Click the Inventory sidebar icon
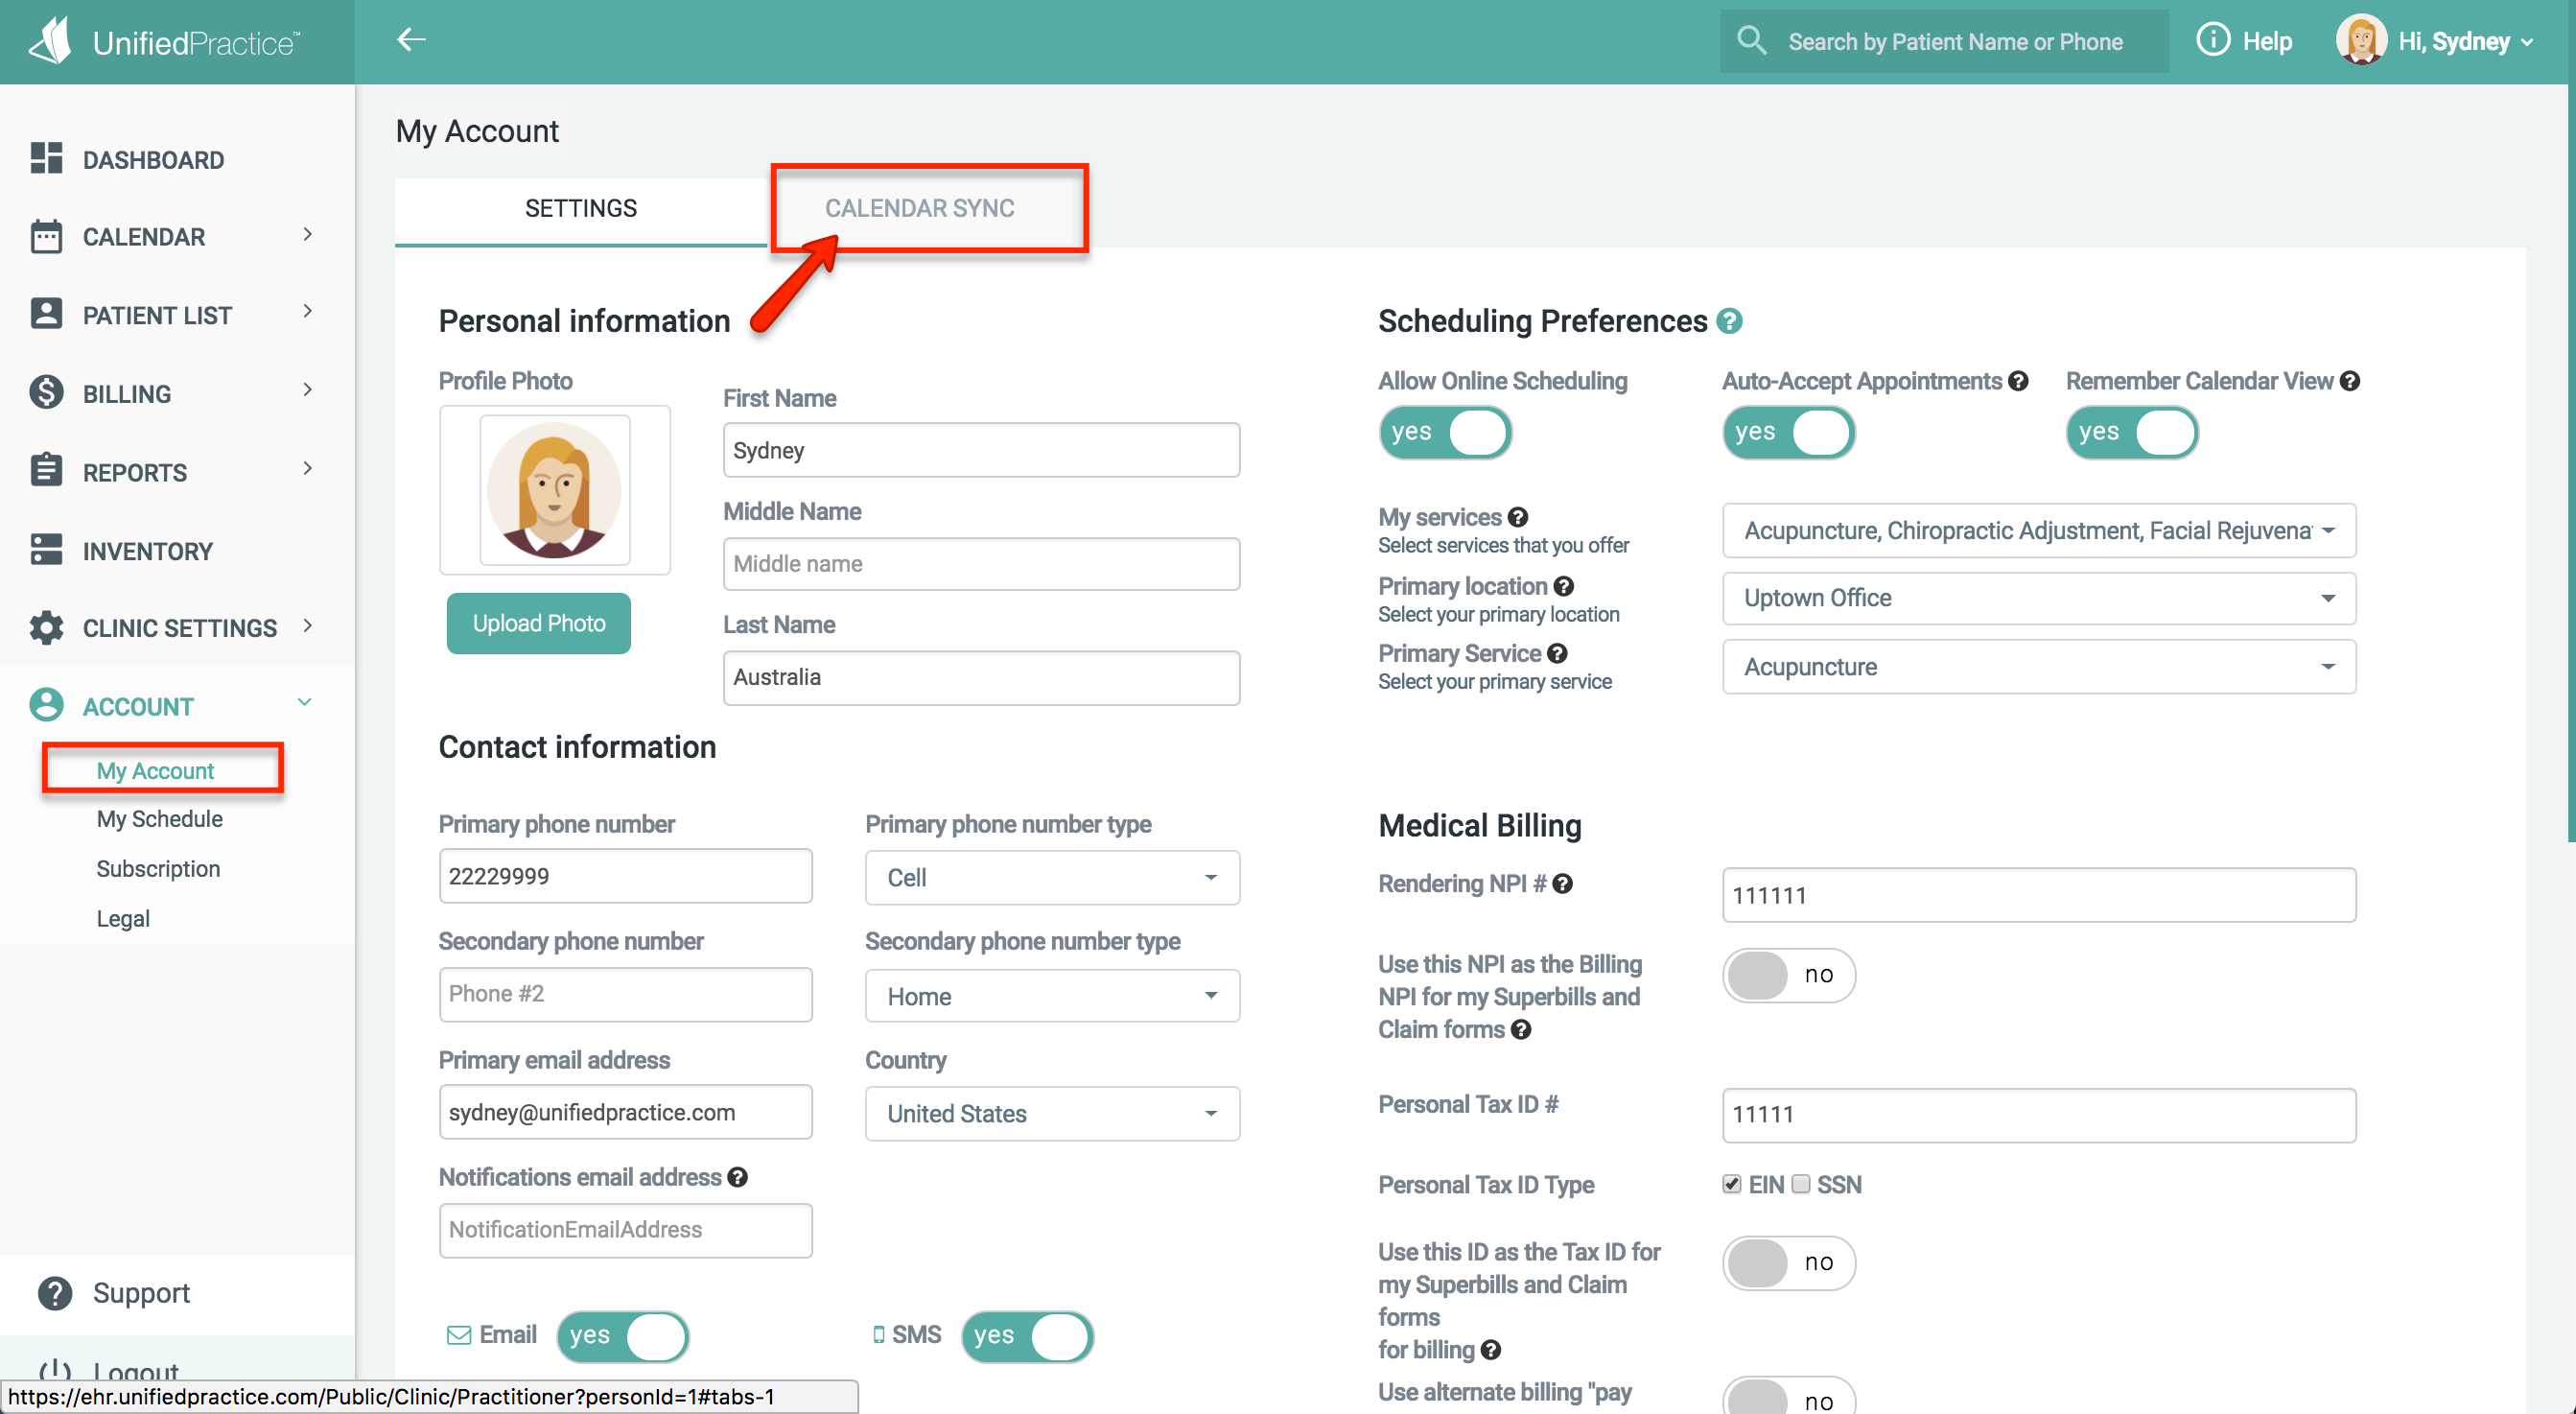This screenshot has height=1414, width=2576. point(46,550)
